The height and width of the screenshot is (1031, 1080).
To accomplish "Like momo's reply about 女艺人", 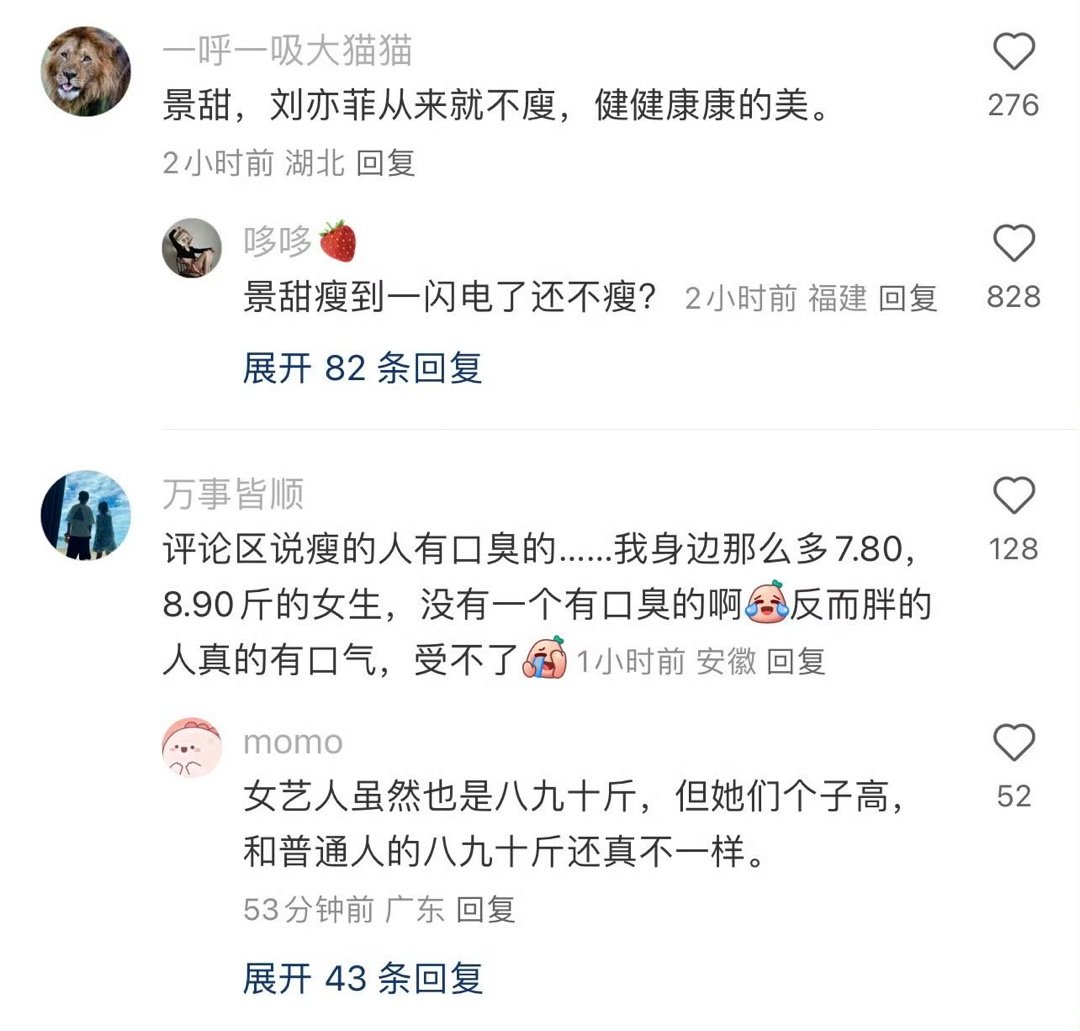I will tap(1013, 742).
